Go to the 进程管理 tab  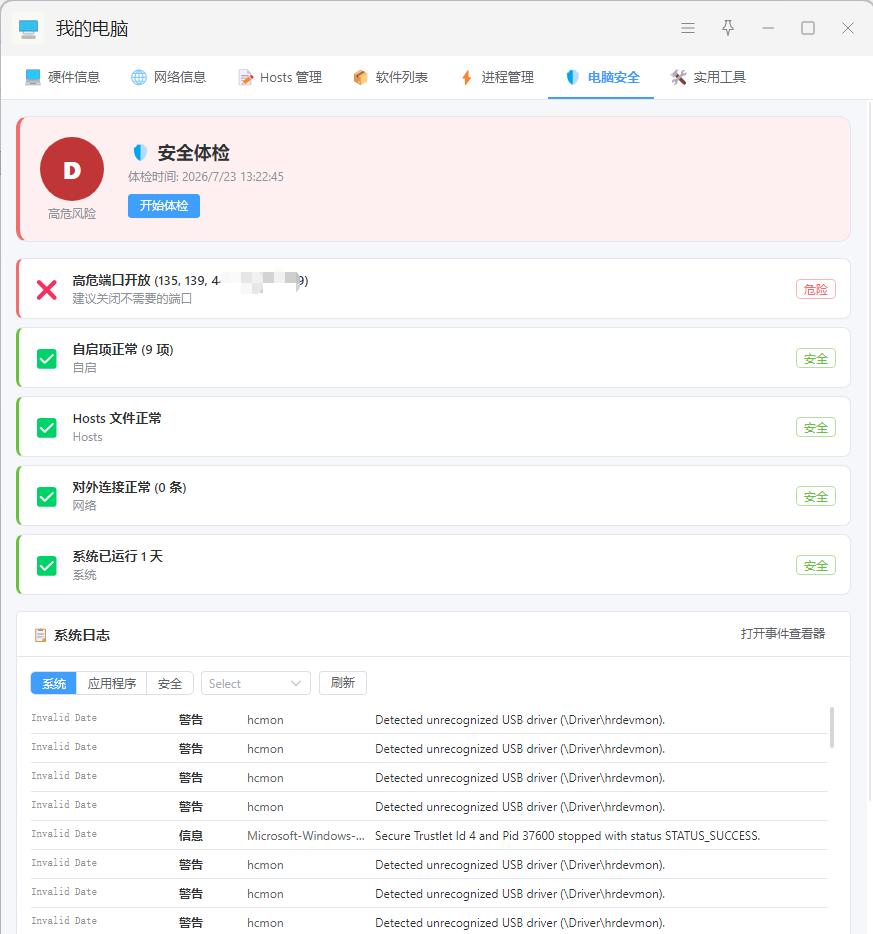point(497,77)
